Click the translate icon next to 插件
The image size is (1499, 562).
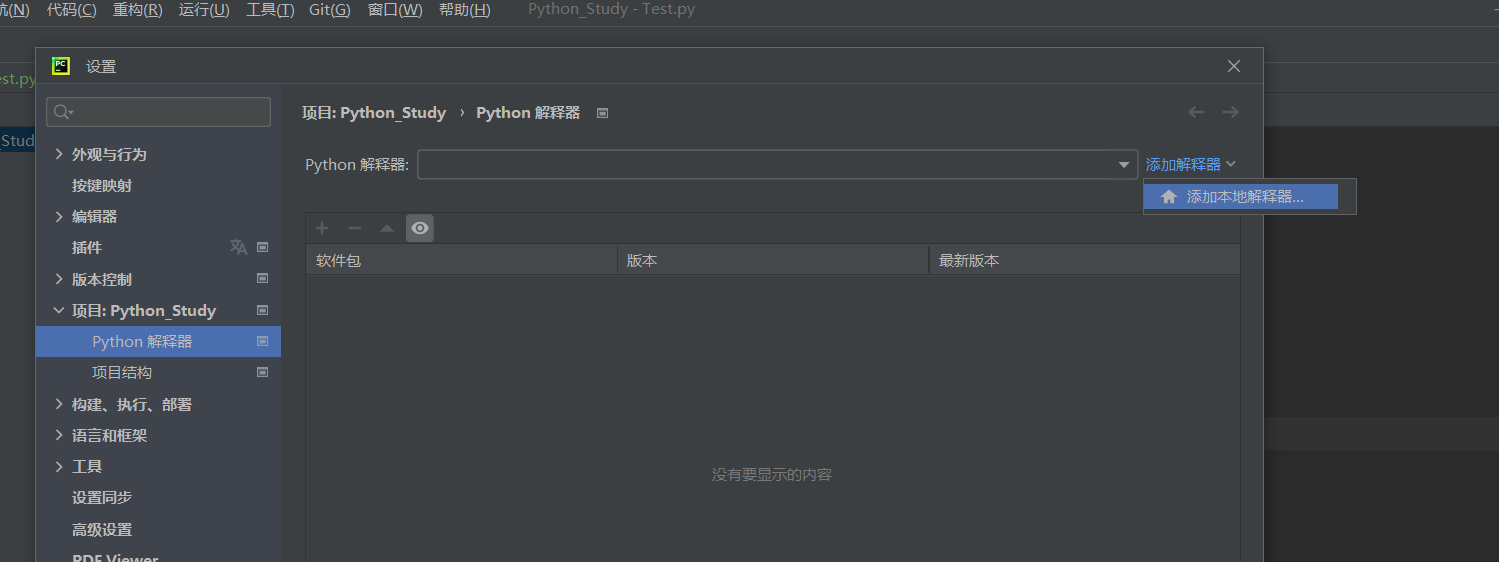point(238,247)
